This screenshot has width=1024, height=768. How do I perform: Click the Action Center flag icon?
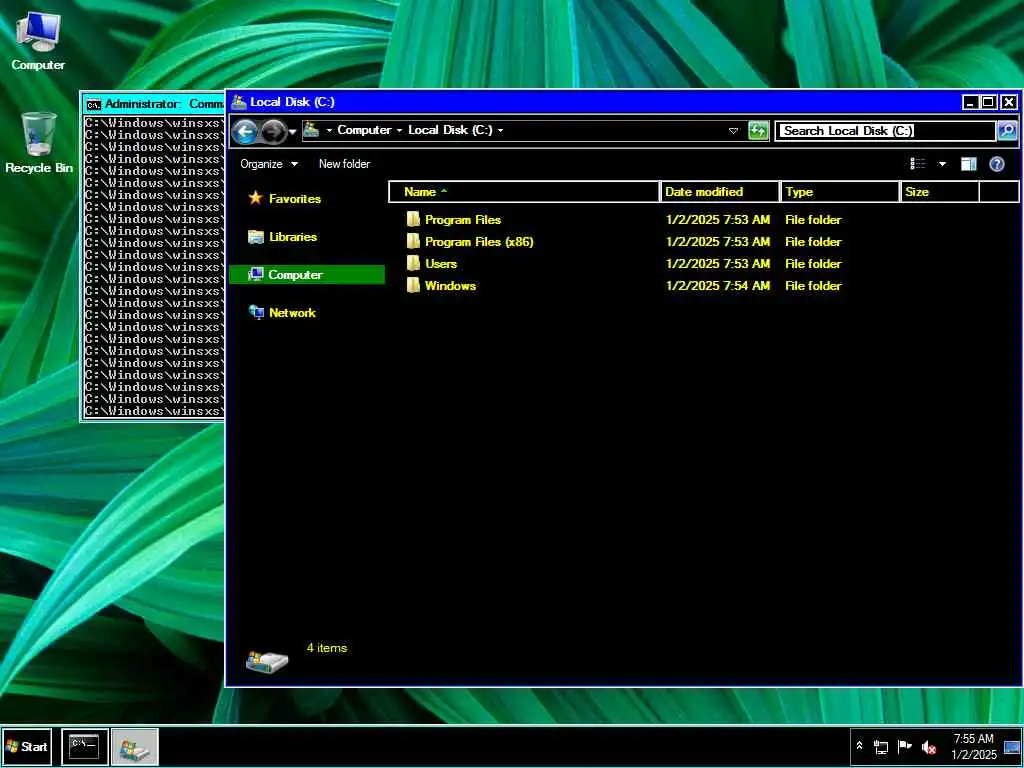(904, 746)
